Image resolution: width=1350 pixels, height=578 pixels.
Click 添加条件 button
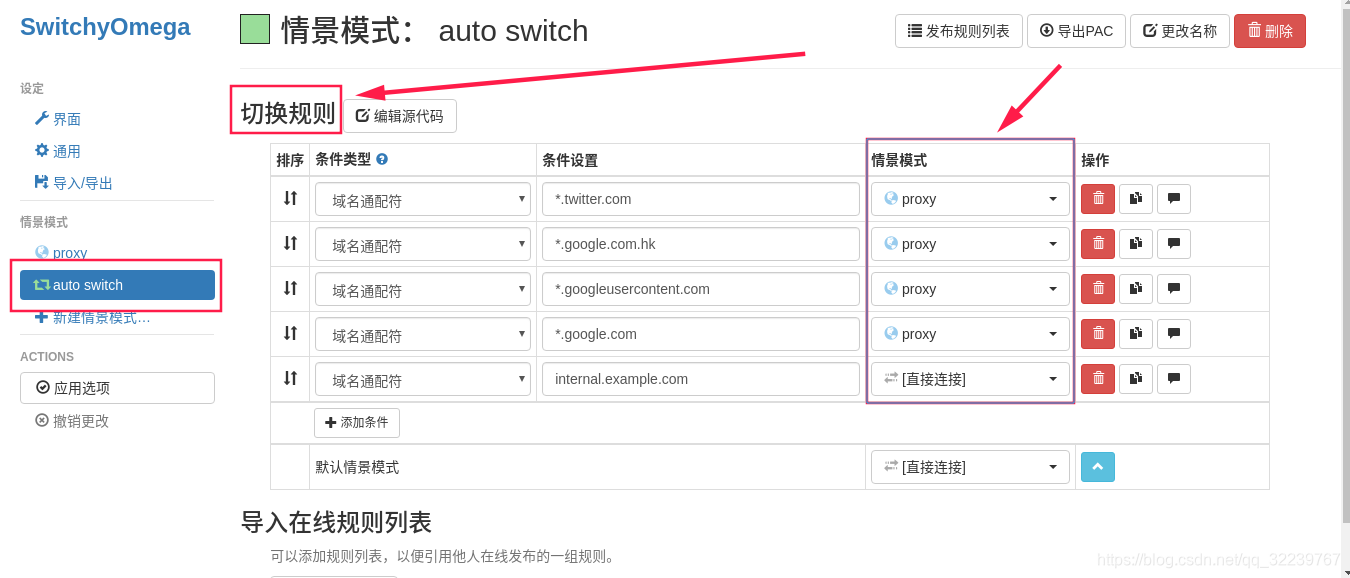tap(357, 423)
